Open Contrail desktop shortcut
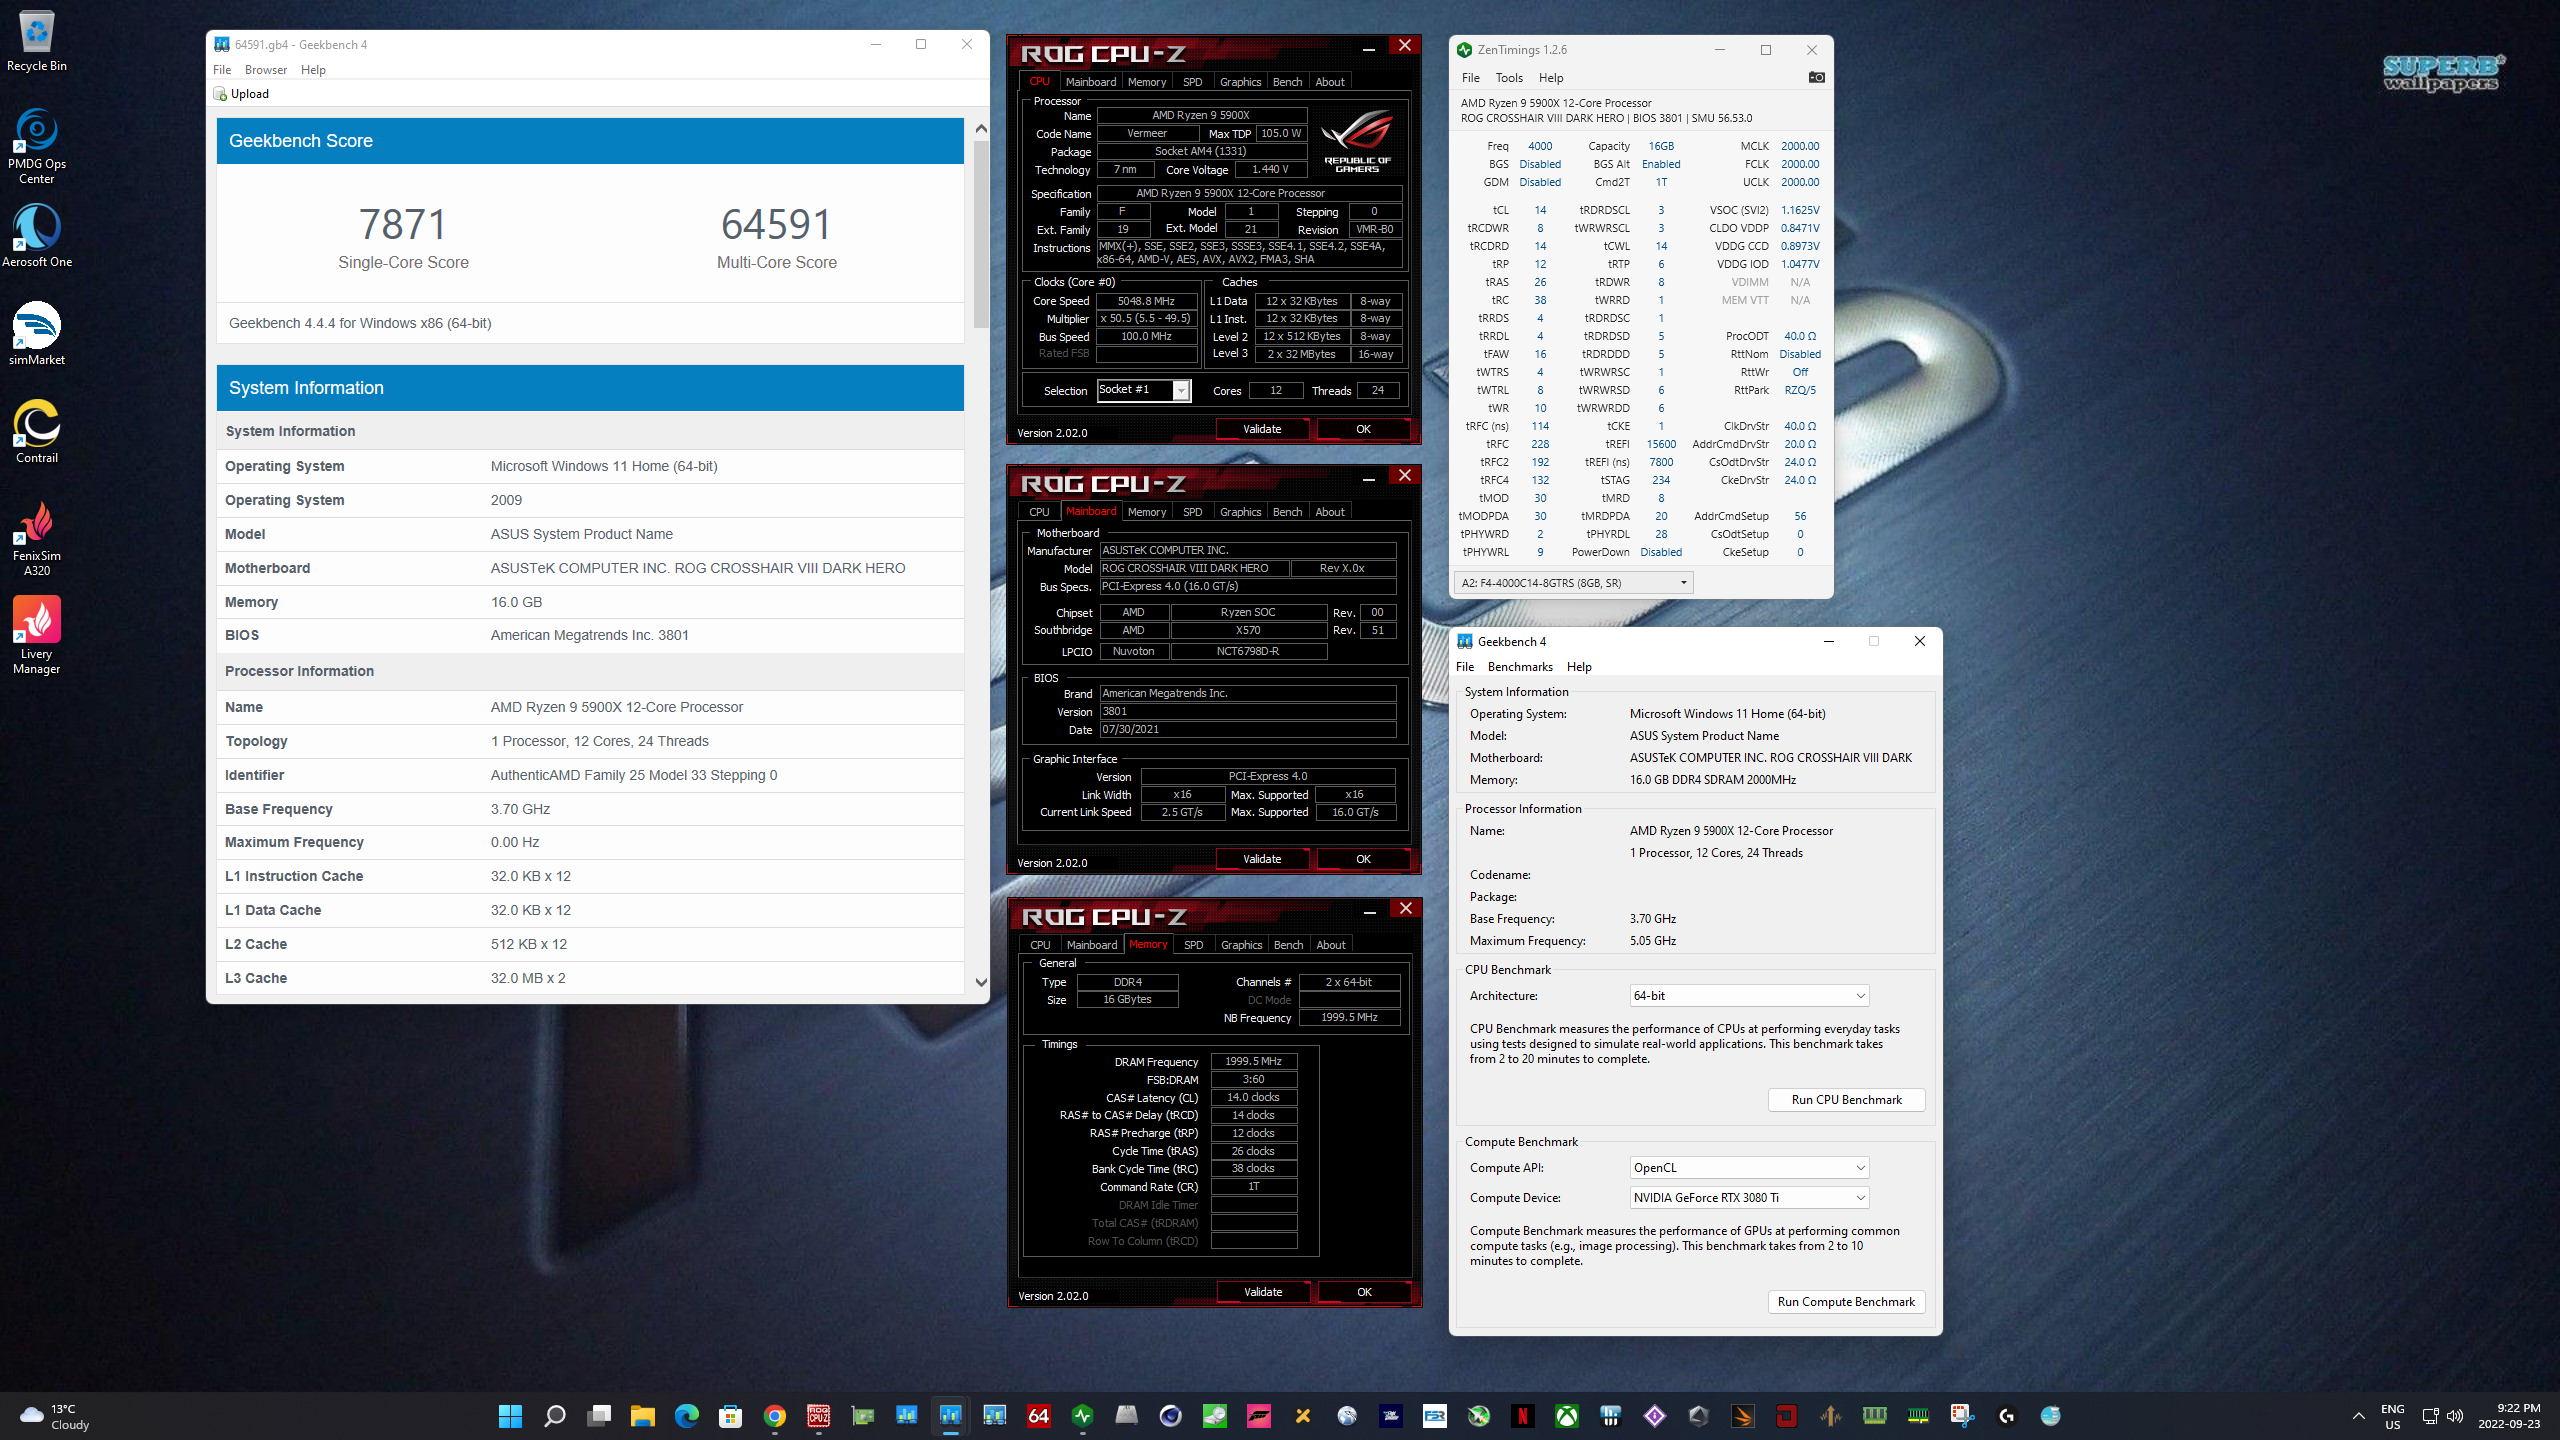The width and height of the screenshot is (2560, 1440). (37, 432)
